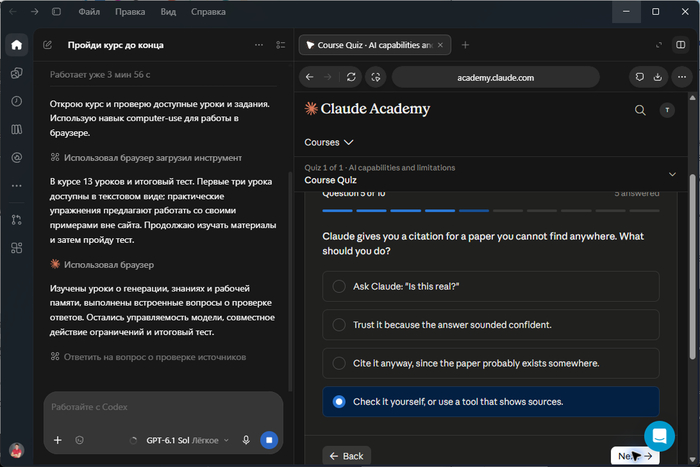Stop the running task with stop button
This screenshot has width=700, height=467.
[x=269, y=440]
